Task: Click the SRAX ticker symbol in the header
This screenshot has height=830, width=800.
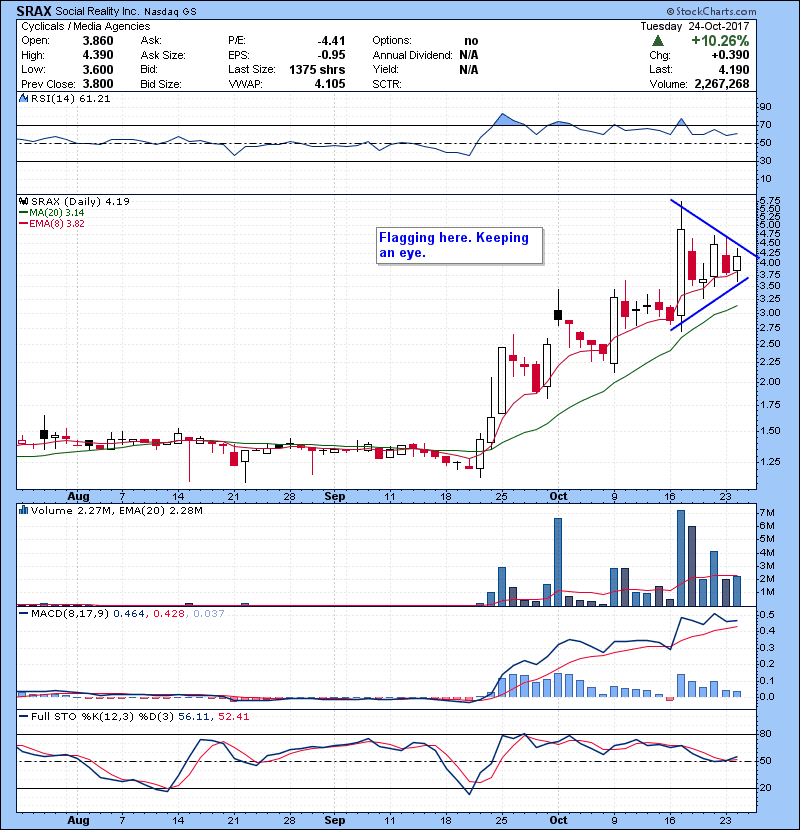Action: pyautogui.click(x=34, y=11)
